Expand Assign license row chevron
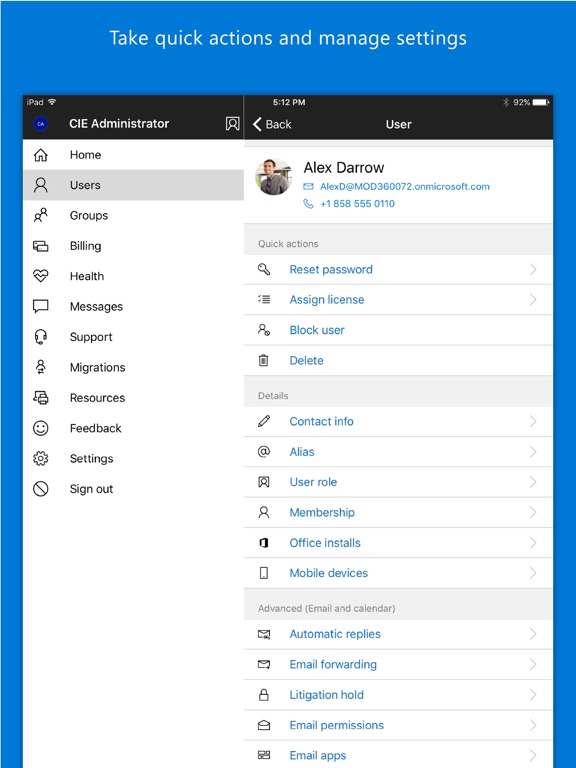The image size is (576, 768). pyautogui.click(x=533, y=300)
